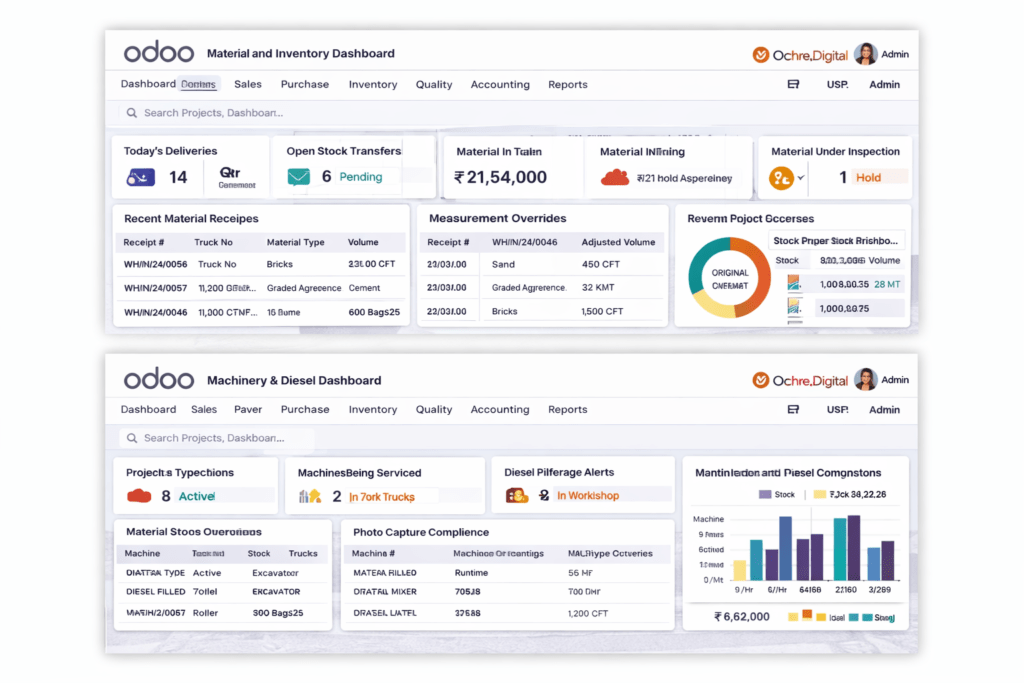Screen dimensions: 1024x683
Task: Open the USP selector in the Machinery dashboard navbar
Action: coord(837,410)
